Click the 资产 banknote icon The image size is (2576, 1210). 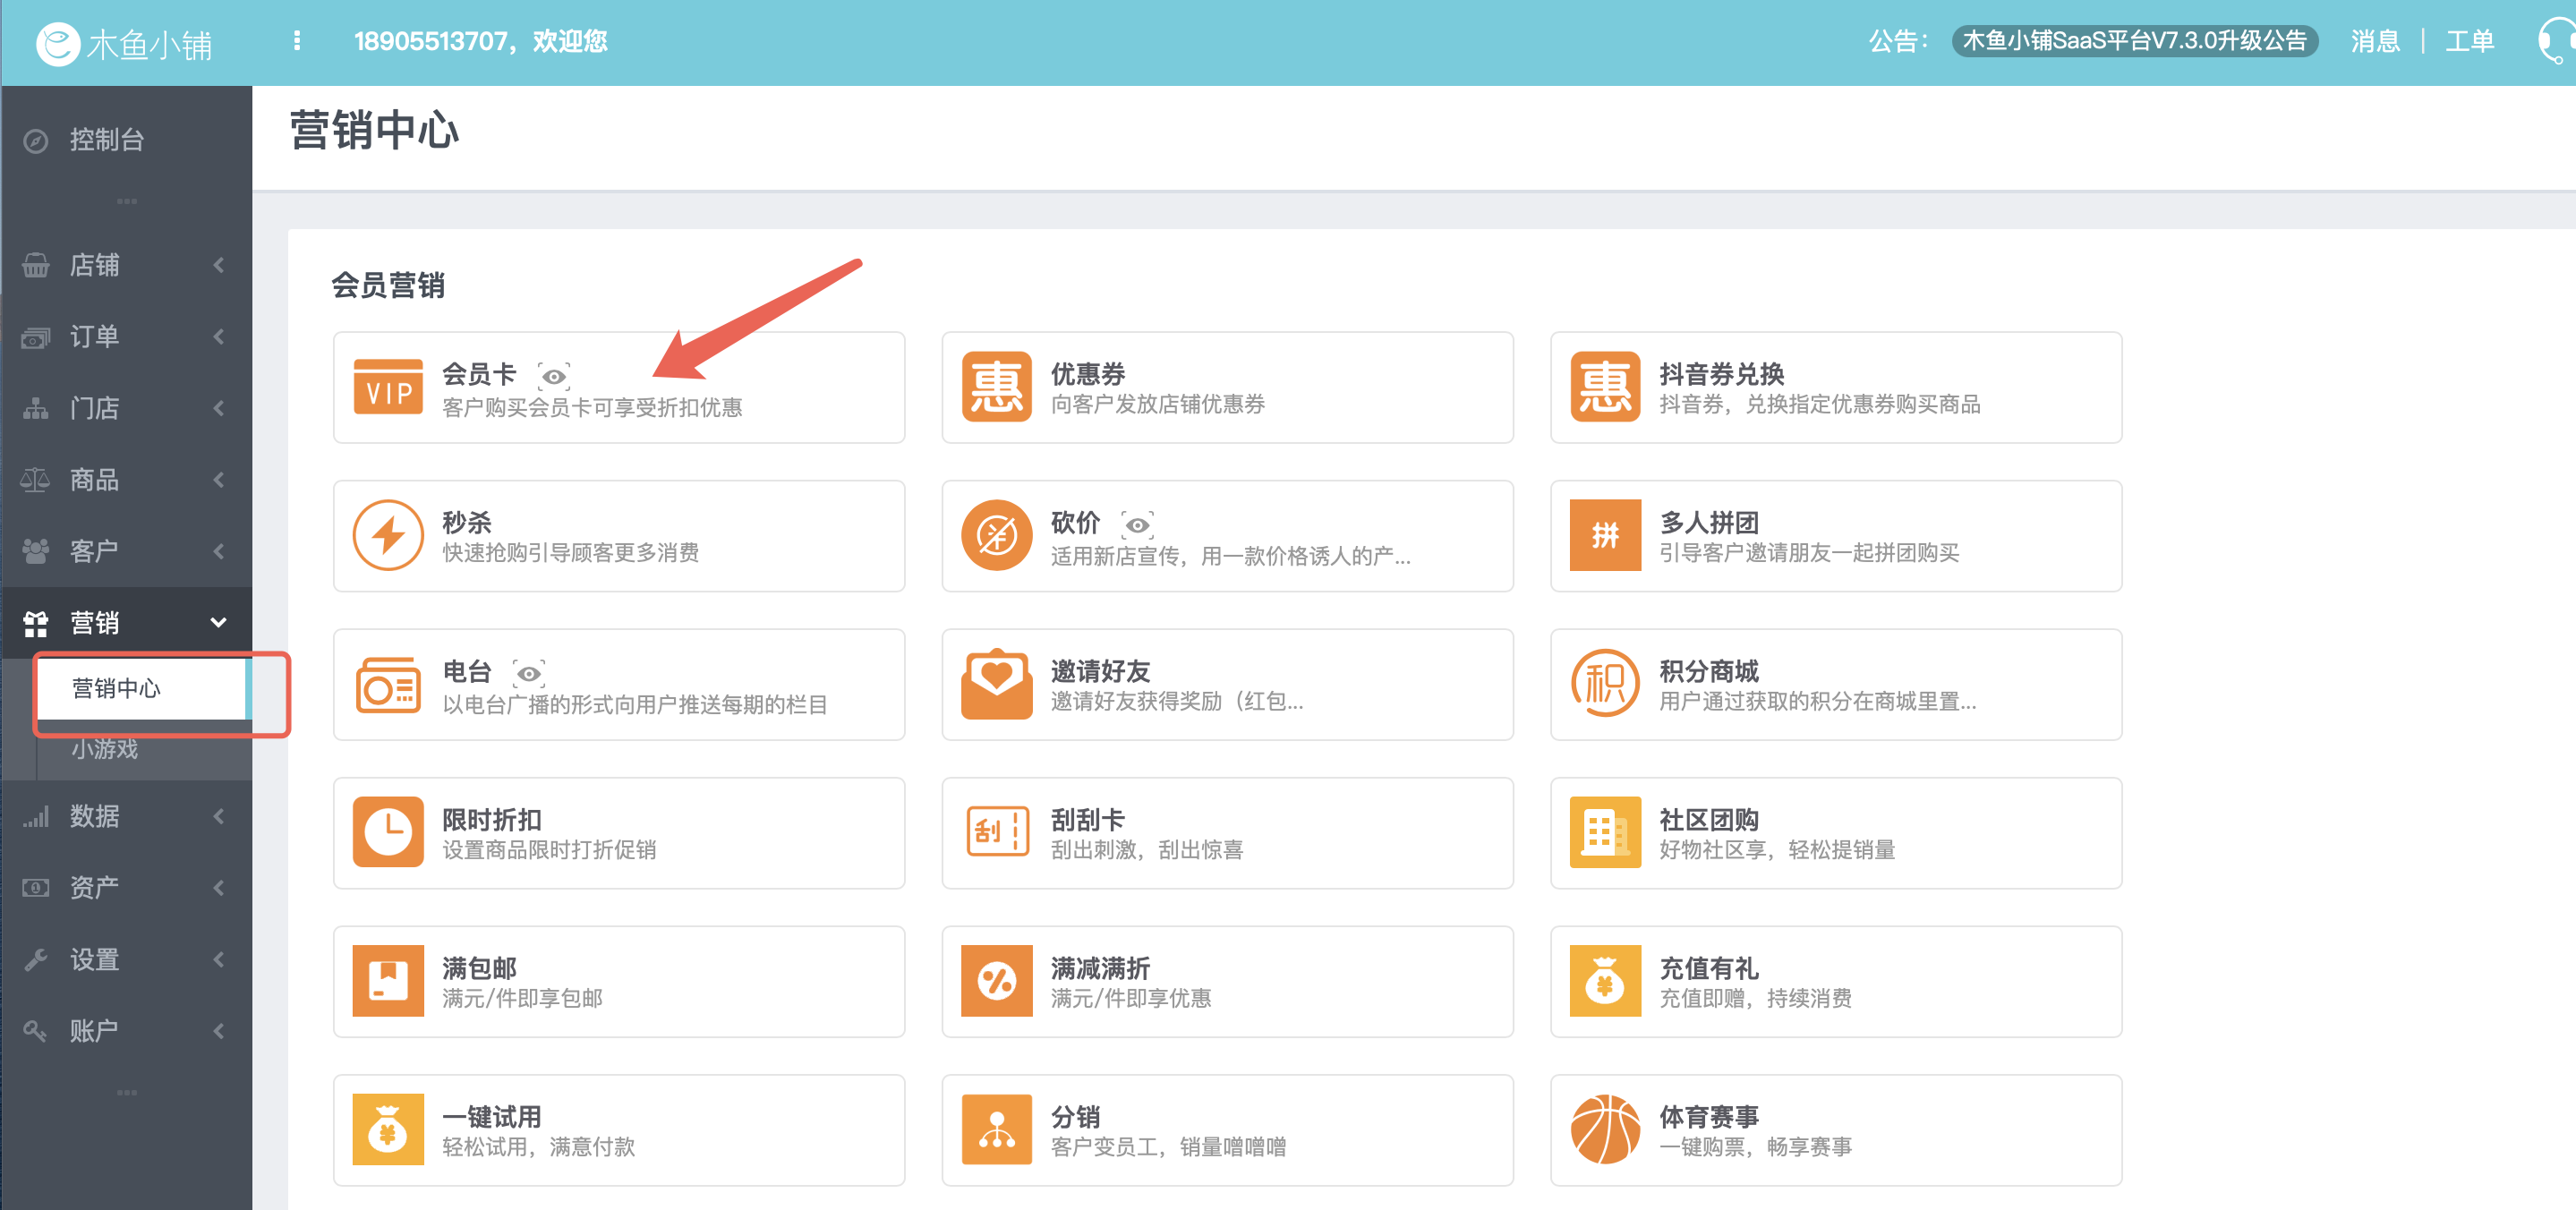(x=35, y=888)
